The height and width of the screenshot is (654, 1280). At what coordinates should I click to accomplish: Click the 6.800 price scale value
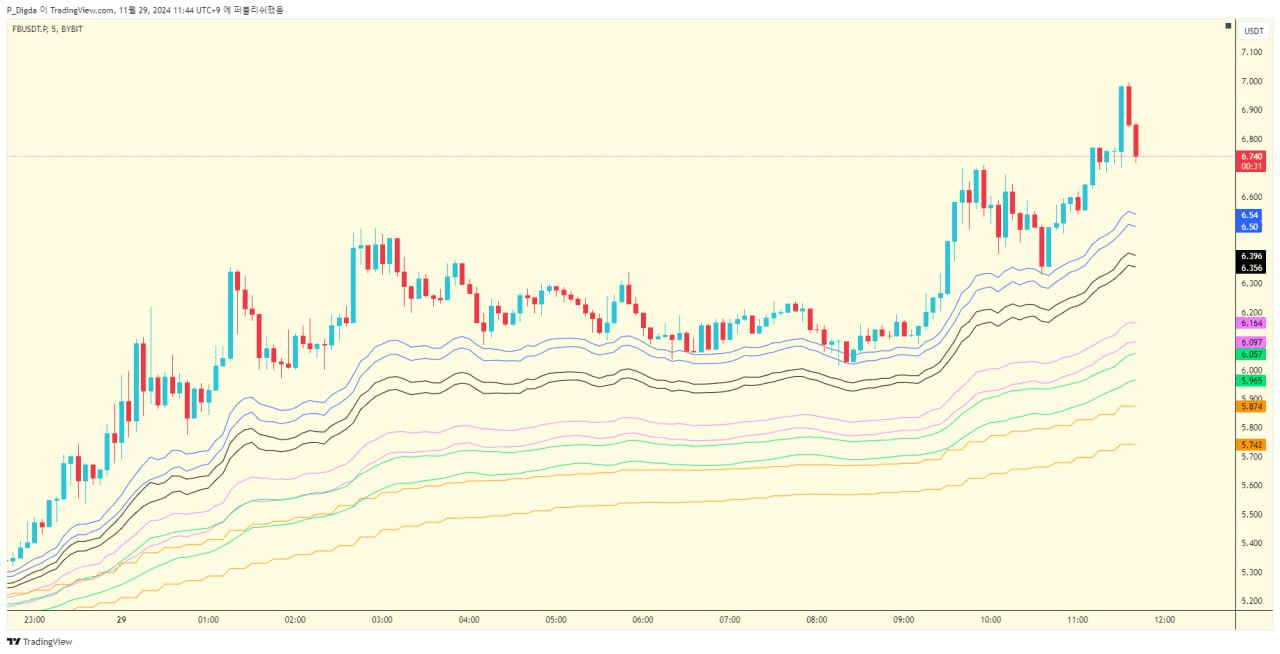[x=1252, y=139]
